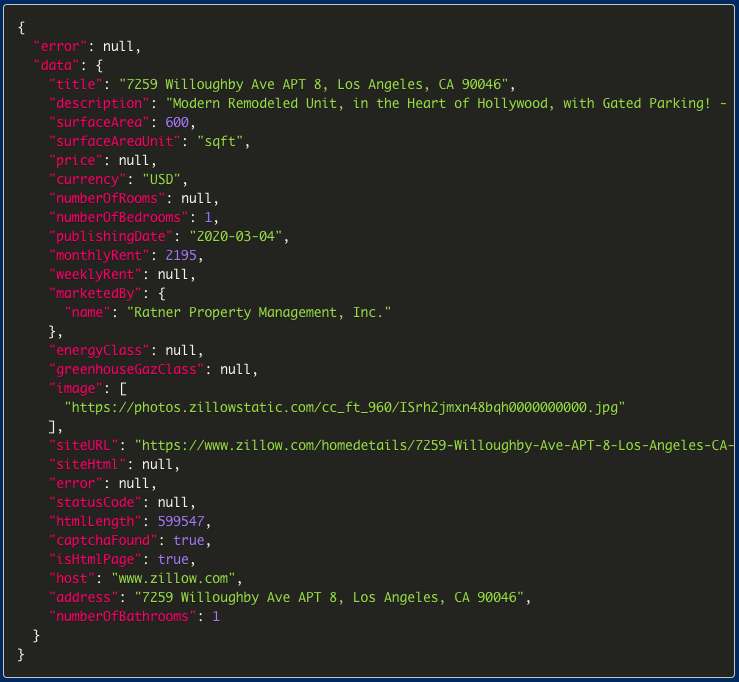
Task: Select the "USD" currency value
Action: (x=162, y=180)
